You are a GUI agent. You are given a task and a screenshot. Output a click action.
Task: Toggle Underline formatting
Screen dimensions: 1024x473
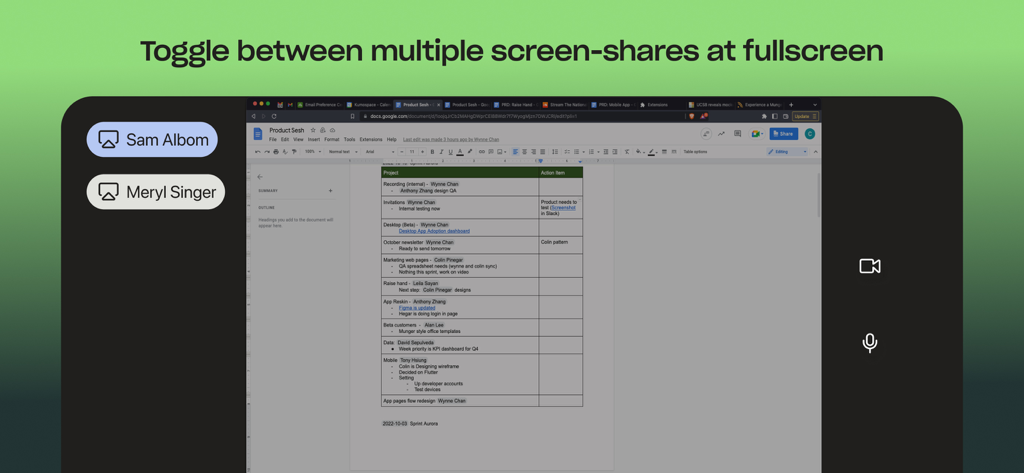[x=451, y=152]
